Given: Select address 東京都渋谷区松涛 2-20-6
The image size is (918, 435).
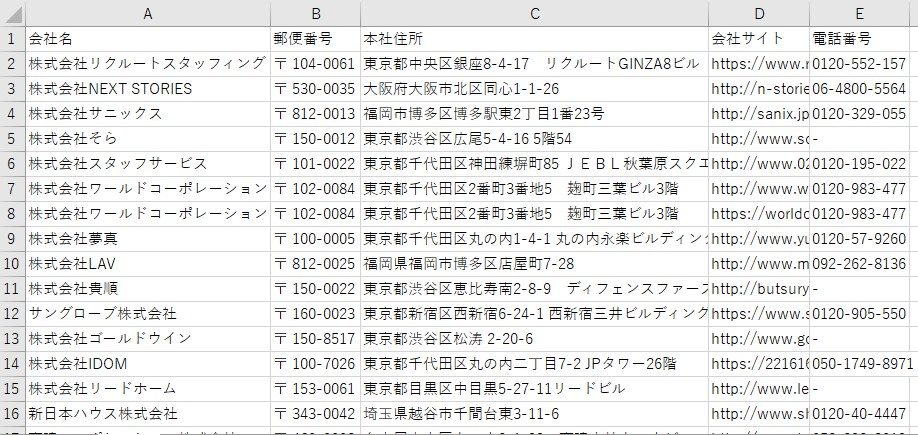Looking at the screenshot, I should point(535,339).
